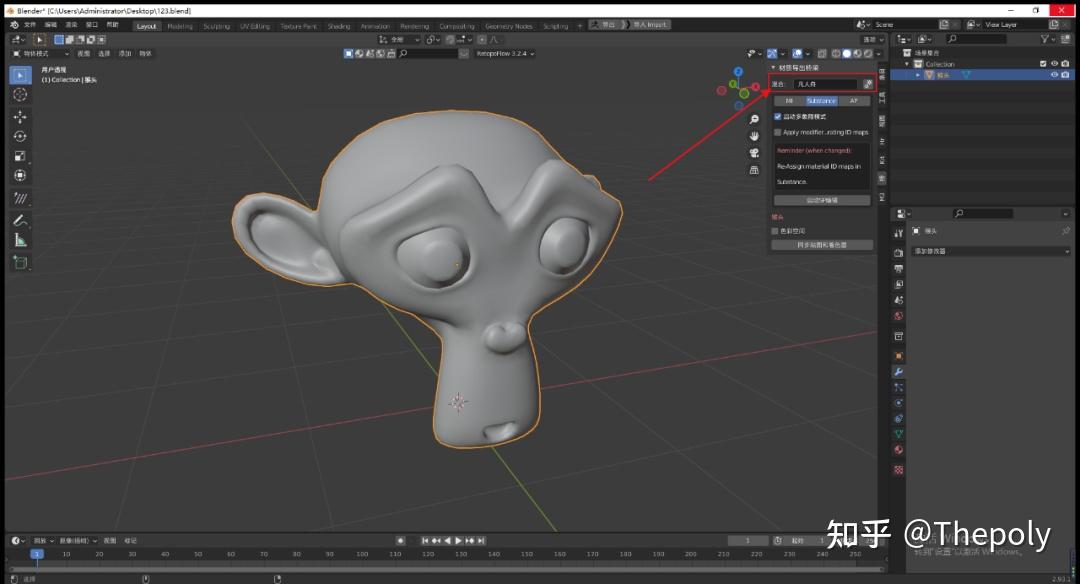The image size is (1080, 584).
Task: Check the Apply modifier ID maps option
Action: [777, 132]
